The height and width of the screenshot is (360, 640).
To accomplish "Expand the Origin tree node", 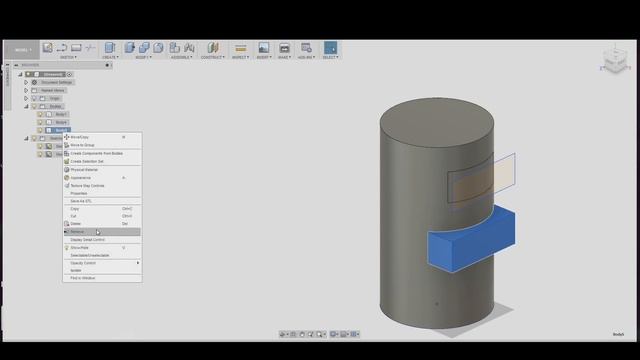I will coord(26,98).
